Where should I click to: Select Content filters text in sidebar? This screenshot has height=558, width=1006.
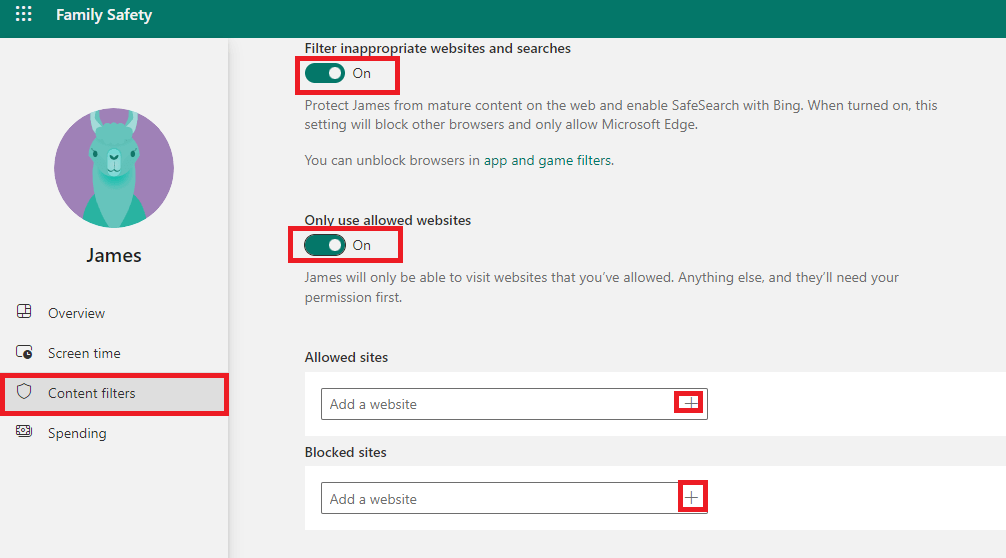(x=91, y=393)
